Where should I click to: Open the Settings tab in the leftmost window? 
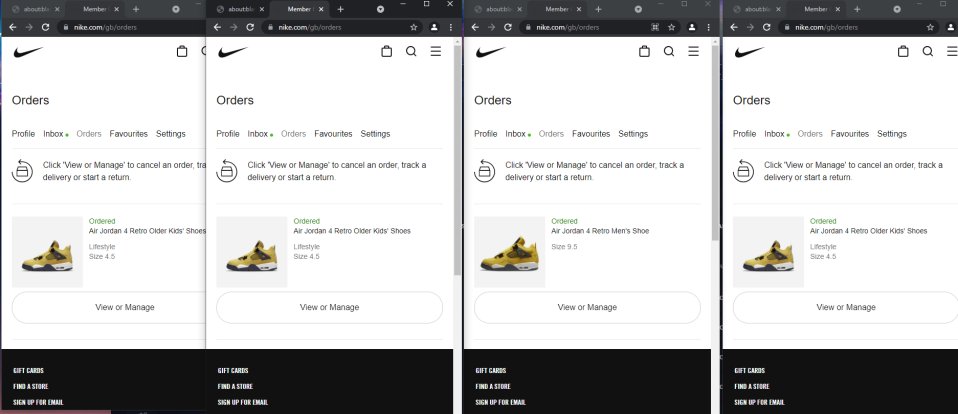coord(170,134)
